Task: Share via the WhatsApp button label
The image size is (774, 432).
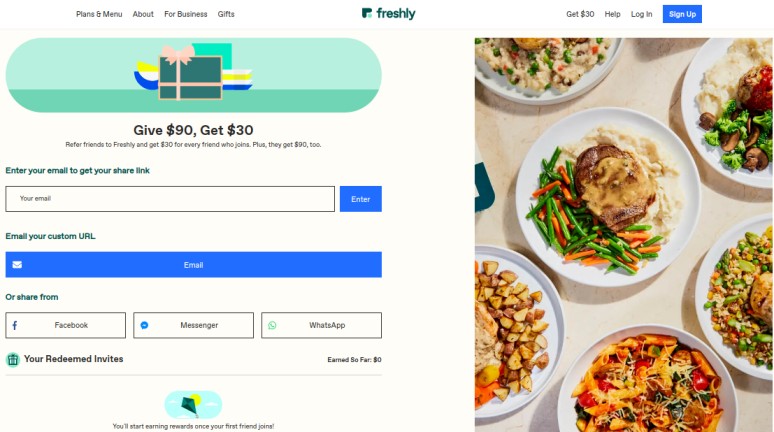Action: click(327, 325)
